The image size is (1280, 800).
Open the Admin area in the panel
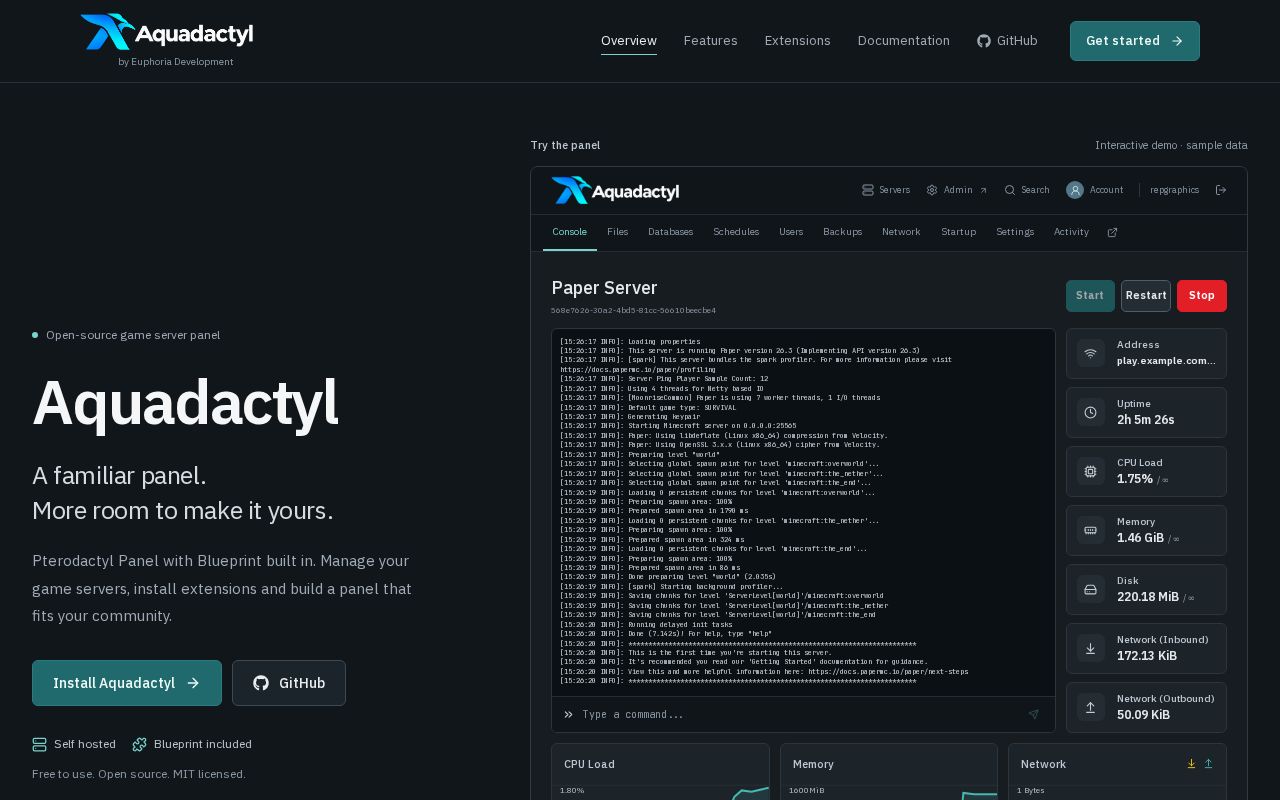tap(957, 190)
